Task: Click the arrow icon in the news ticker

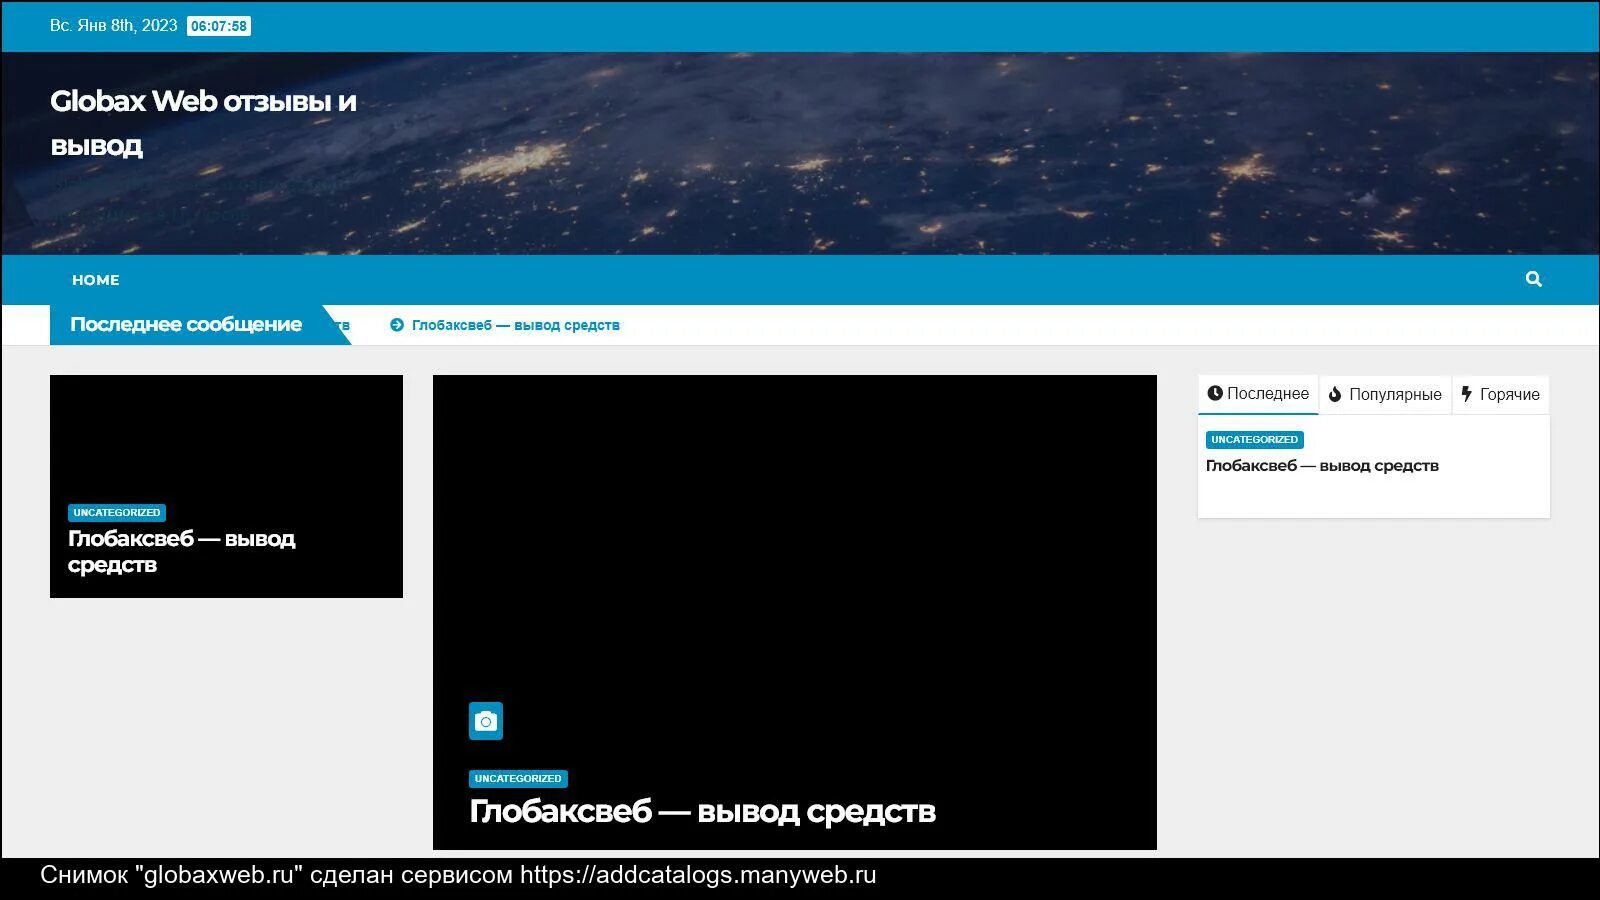Action: (x=397, y=325)
